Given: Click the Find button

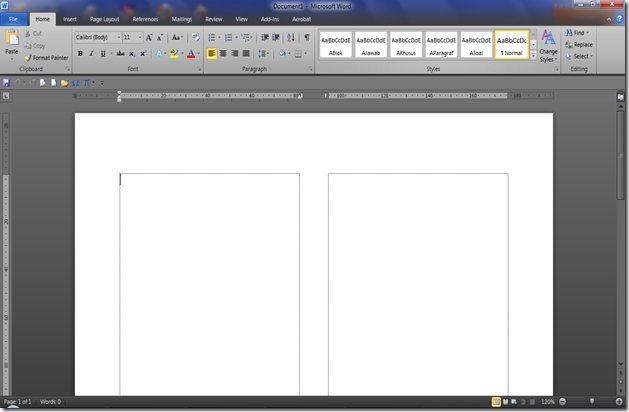Looking at the screenshot, I should (x=577, y=33).
